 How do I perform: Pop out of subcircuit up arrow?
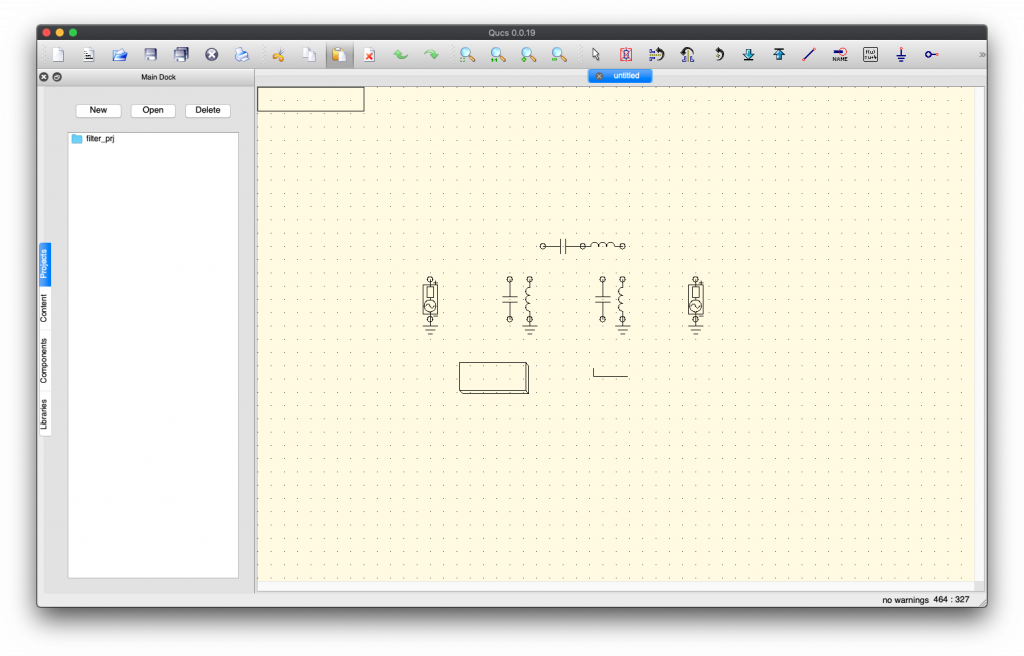pyautogui.click(x=778, y=55)
